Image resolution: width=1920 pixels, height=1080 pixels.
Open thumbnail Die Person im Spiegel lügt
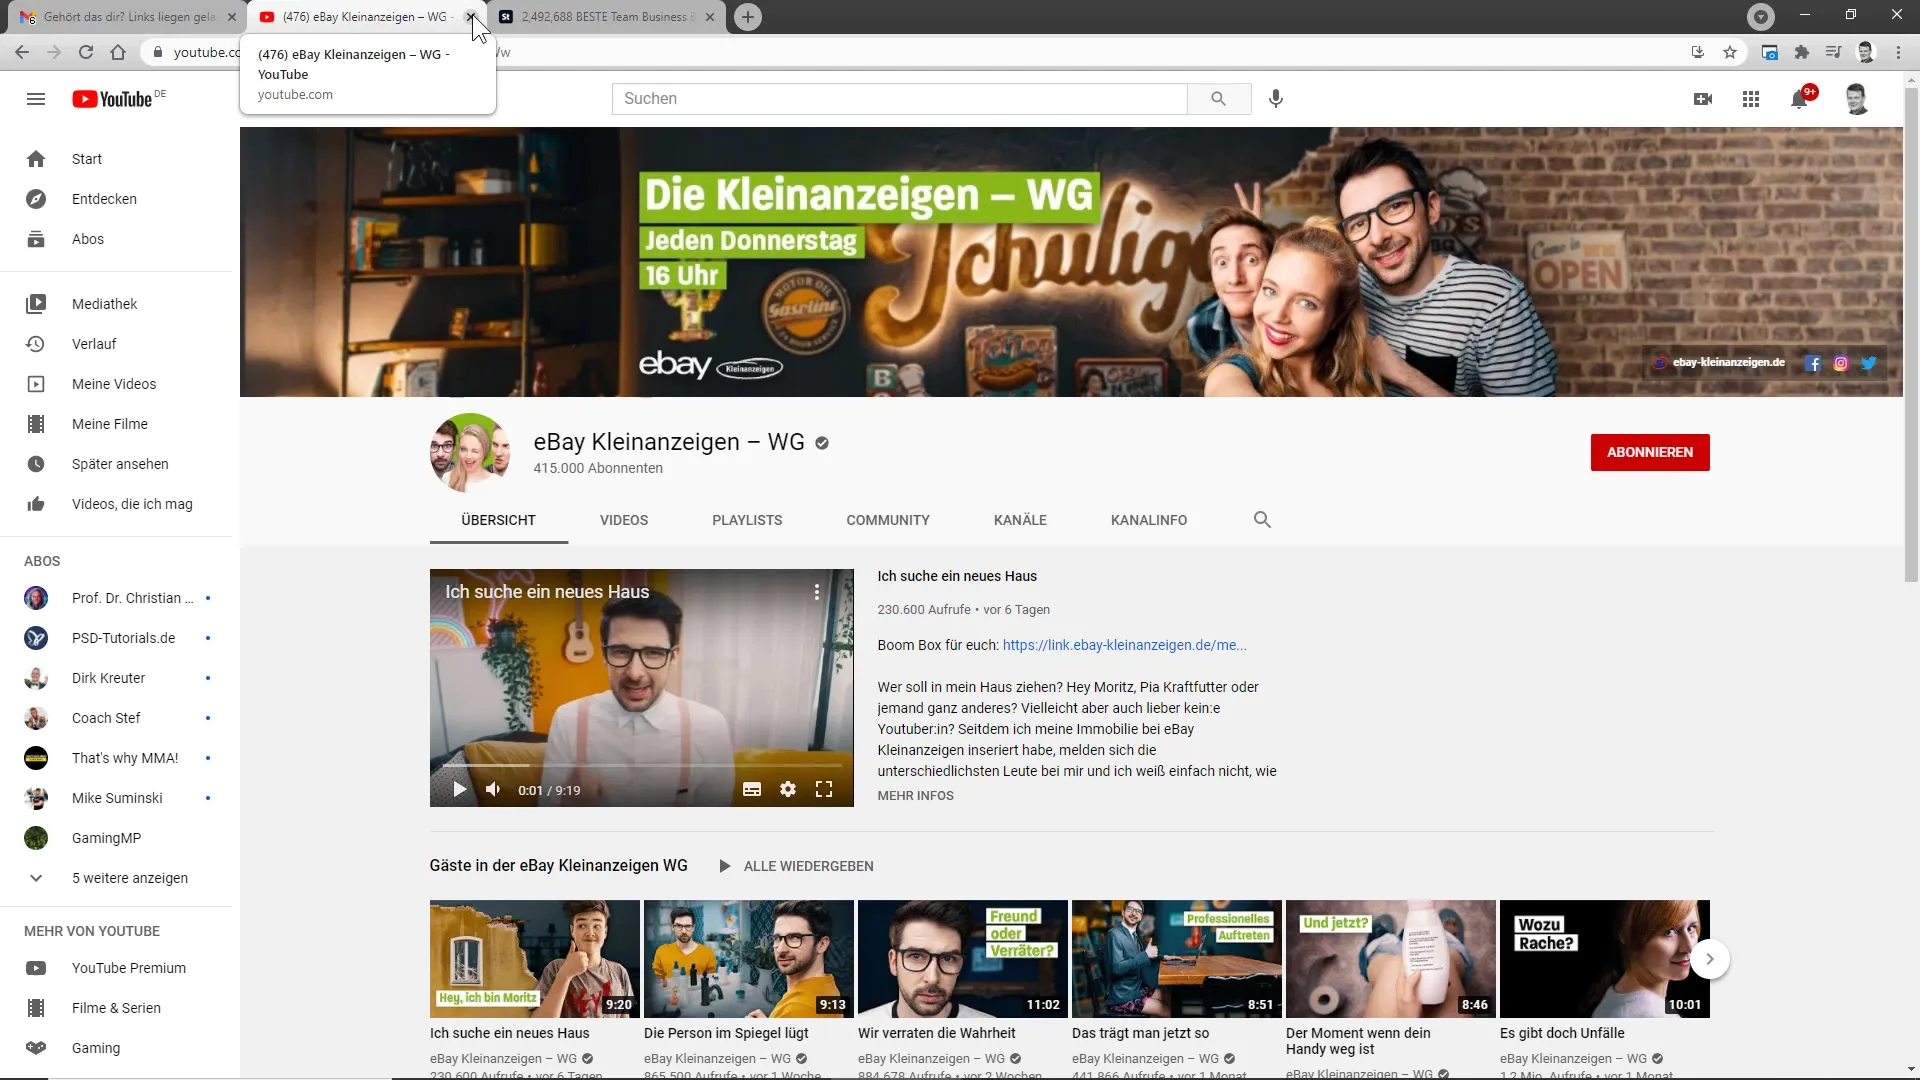(x=749, y=959)
